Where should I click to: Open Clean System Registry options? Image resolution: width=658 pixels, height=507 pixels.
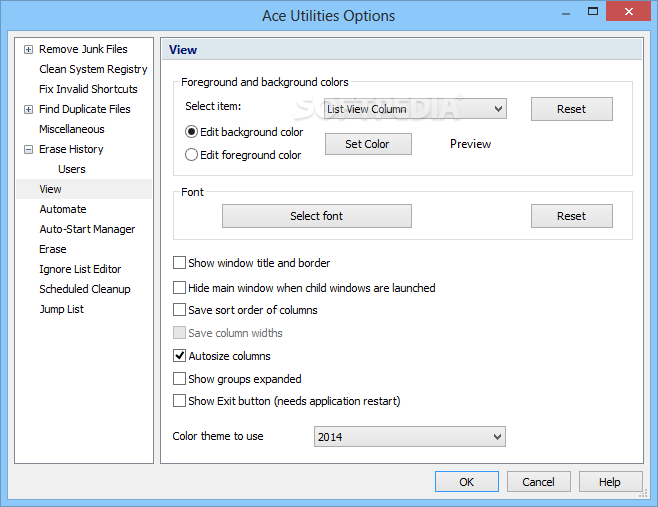tap(93, 69)
